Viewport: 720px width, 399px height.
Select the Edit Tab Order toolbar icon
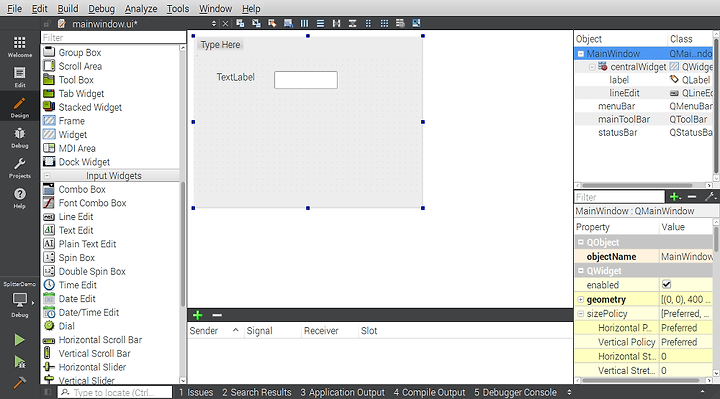click(288, 23)
